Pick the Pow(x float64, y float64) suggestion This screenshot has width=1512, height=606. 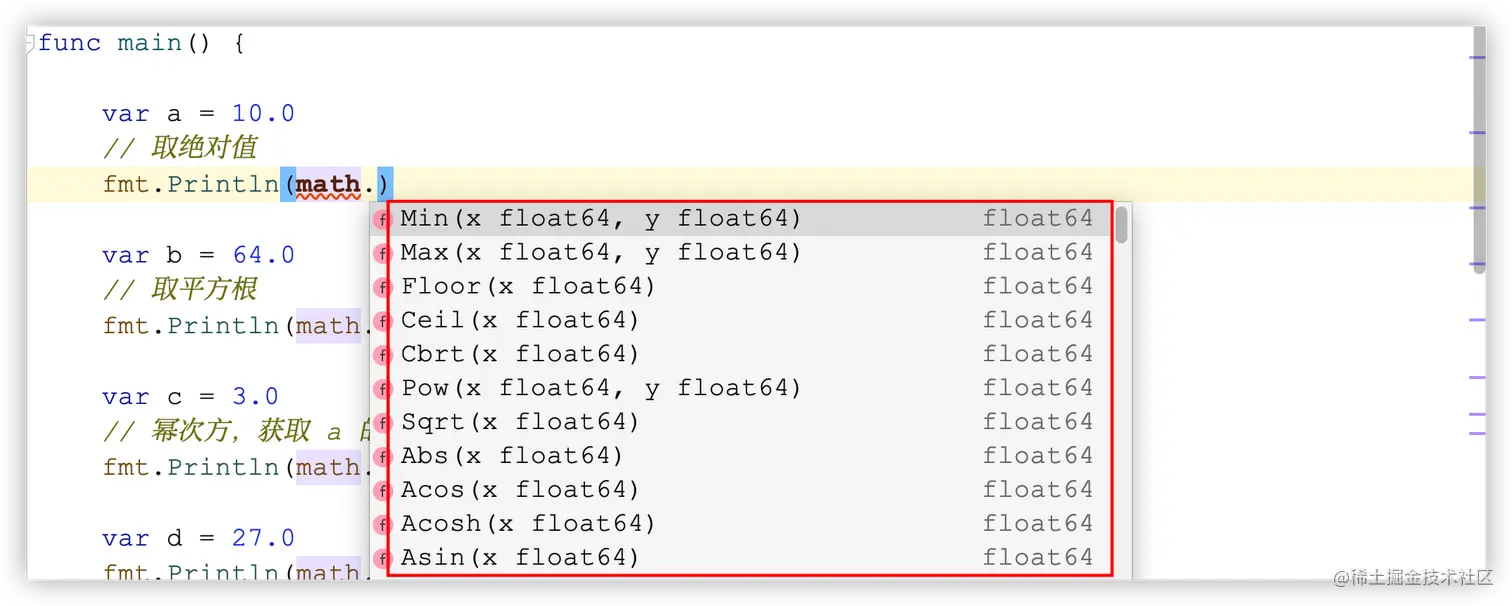(x=741, y=388)
